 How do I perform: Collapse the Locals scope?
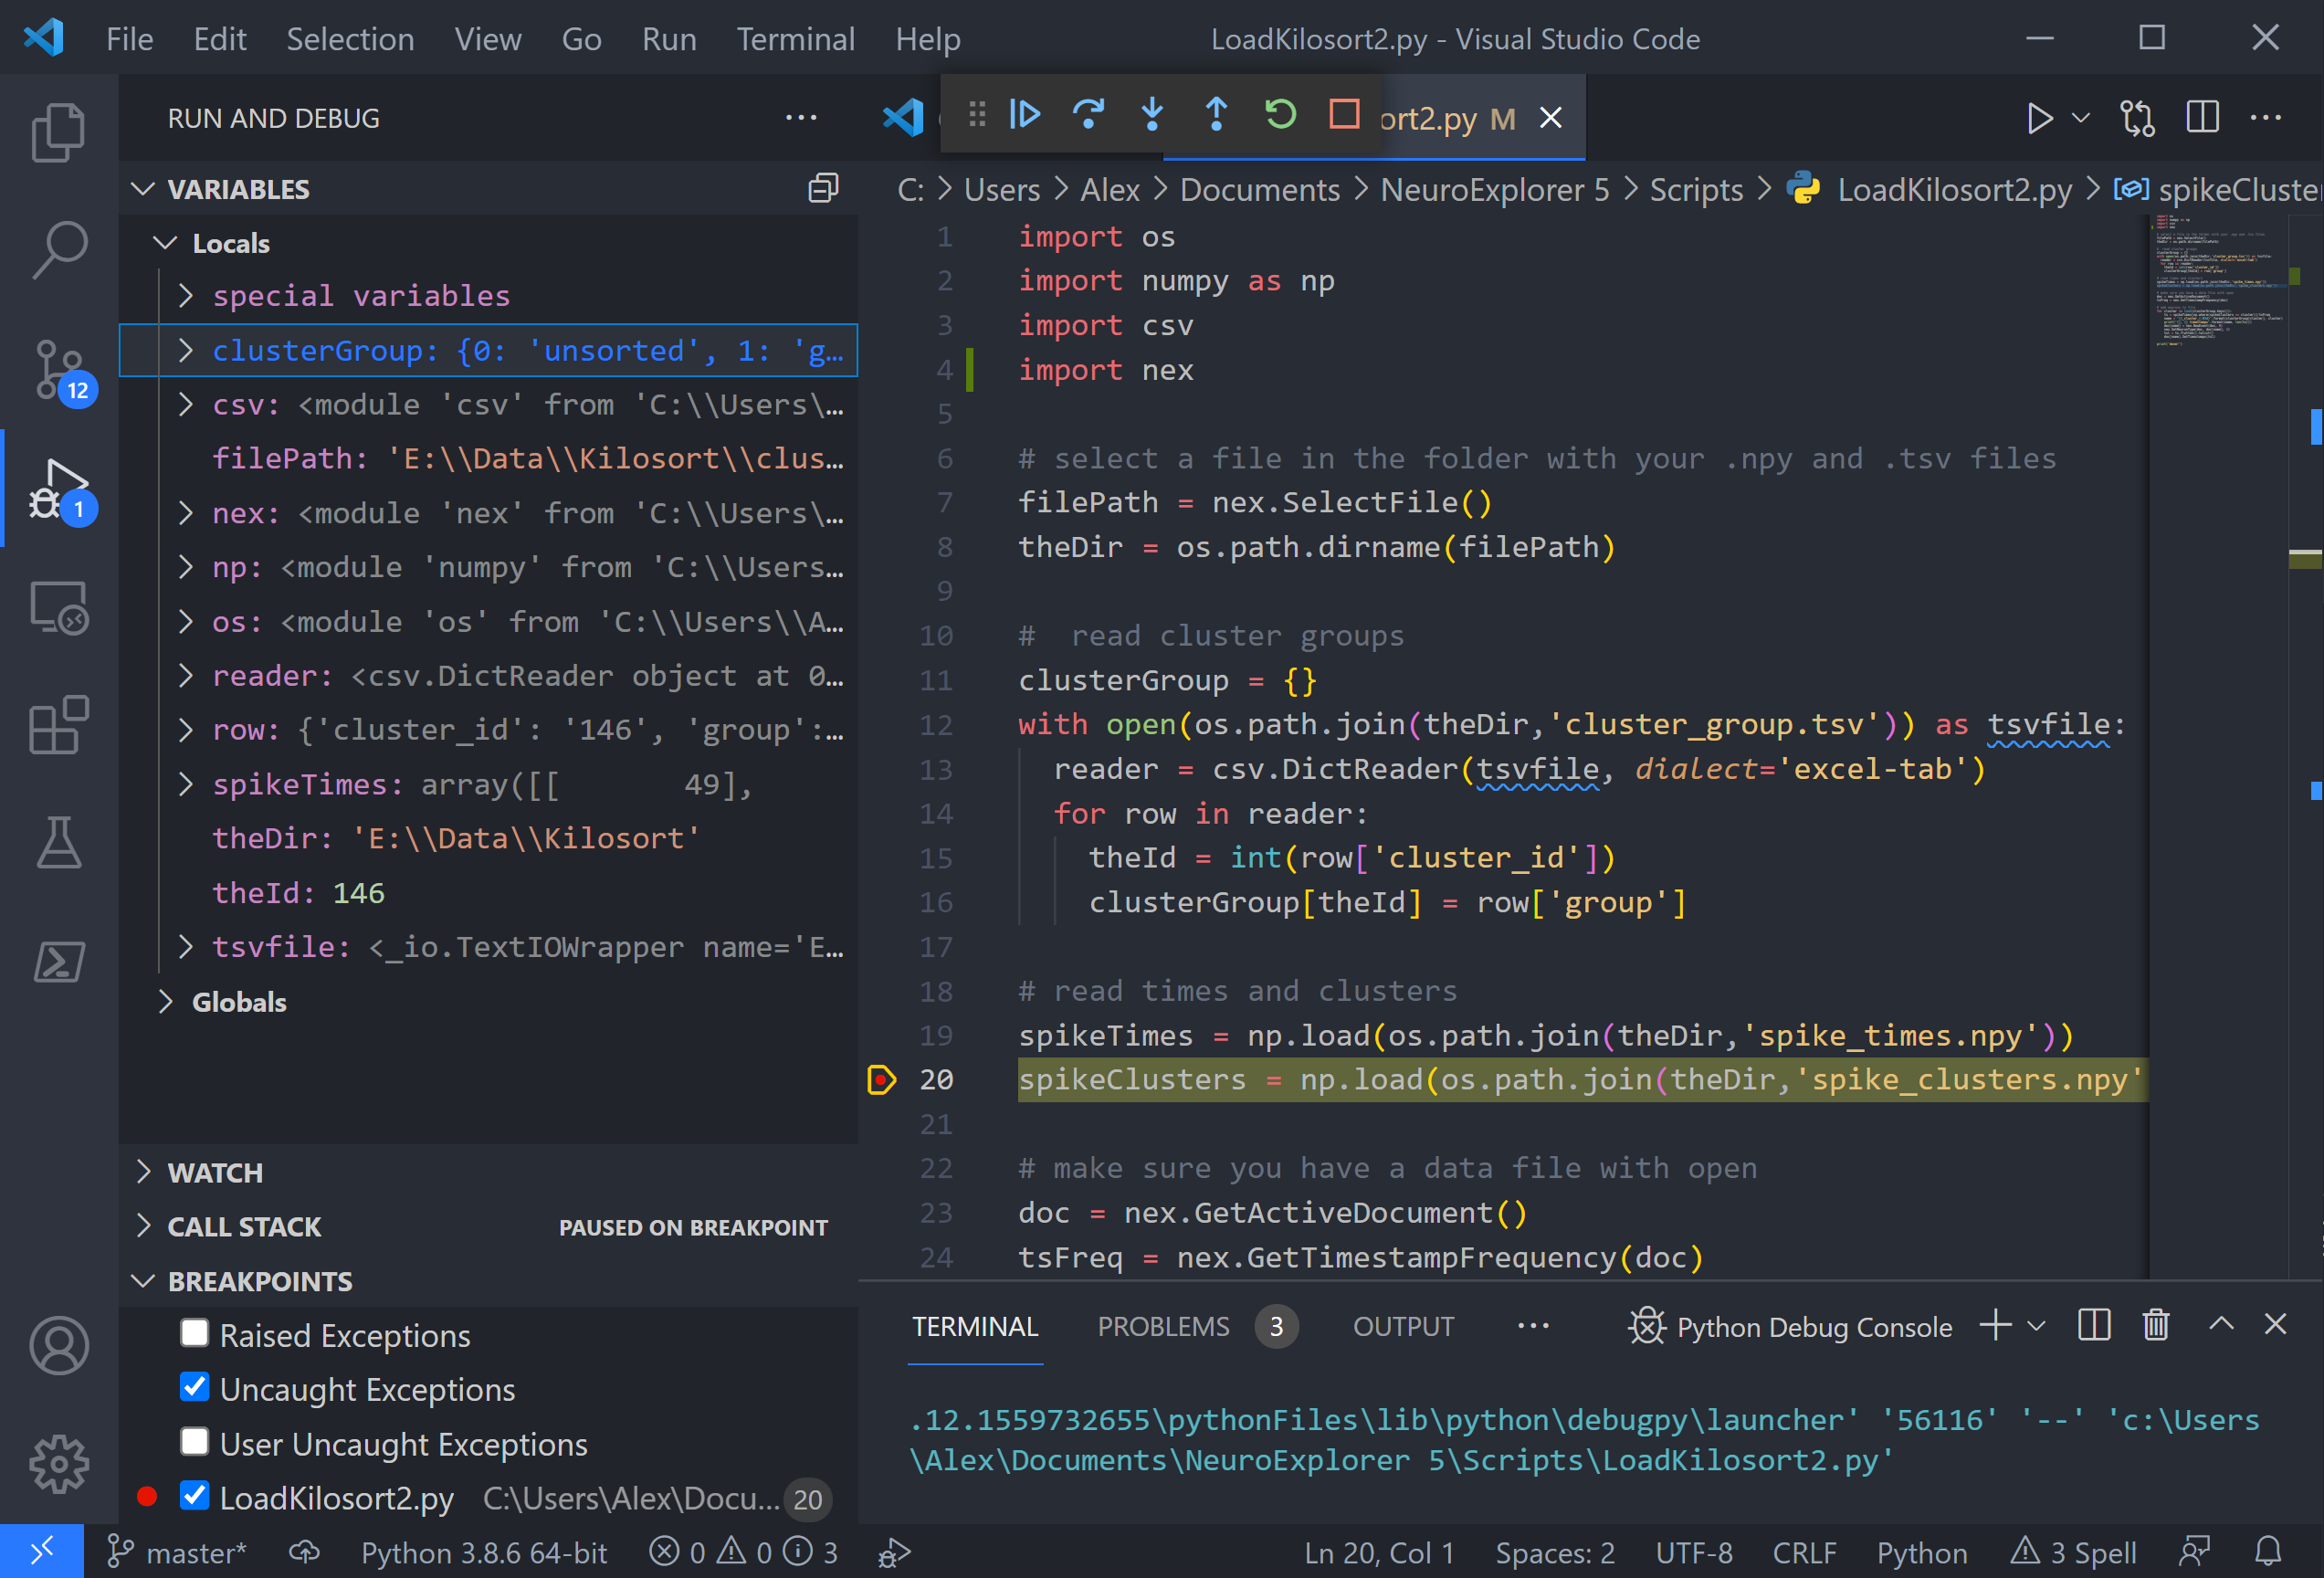(x=166, y=243)
